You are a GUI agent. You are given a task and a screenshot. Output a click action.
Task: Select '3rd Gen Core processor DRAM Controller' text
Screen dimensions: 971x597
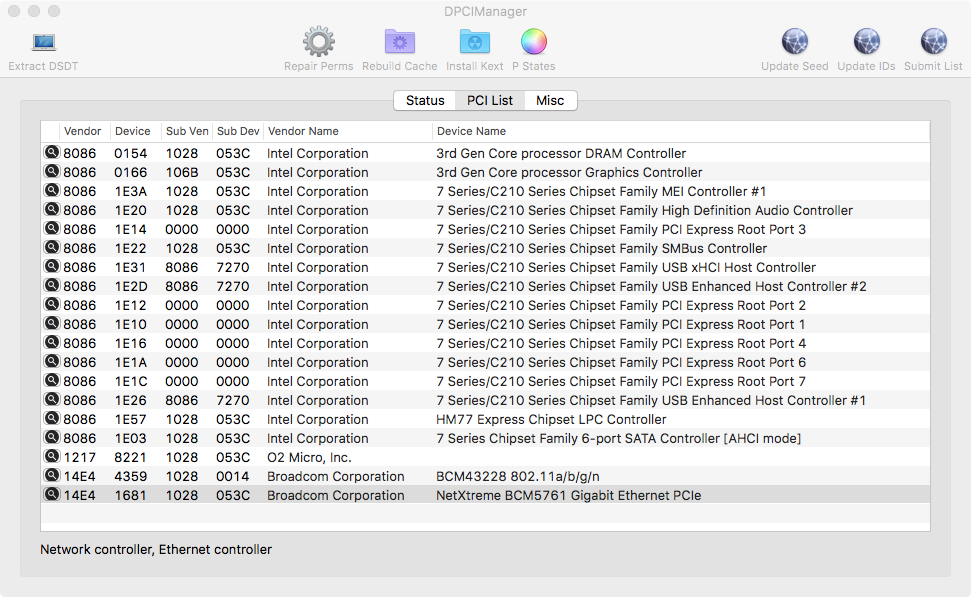pyautogui.click(x=561, y=154)
